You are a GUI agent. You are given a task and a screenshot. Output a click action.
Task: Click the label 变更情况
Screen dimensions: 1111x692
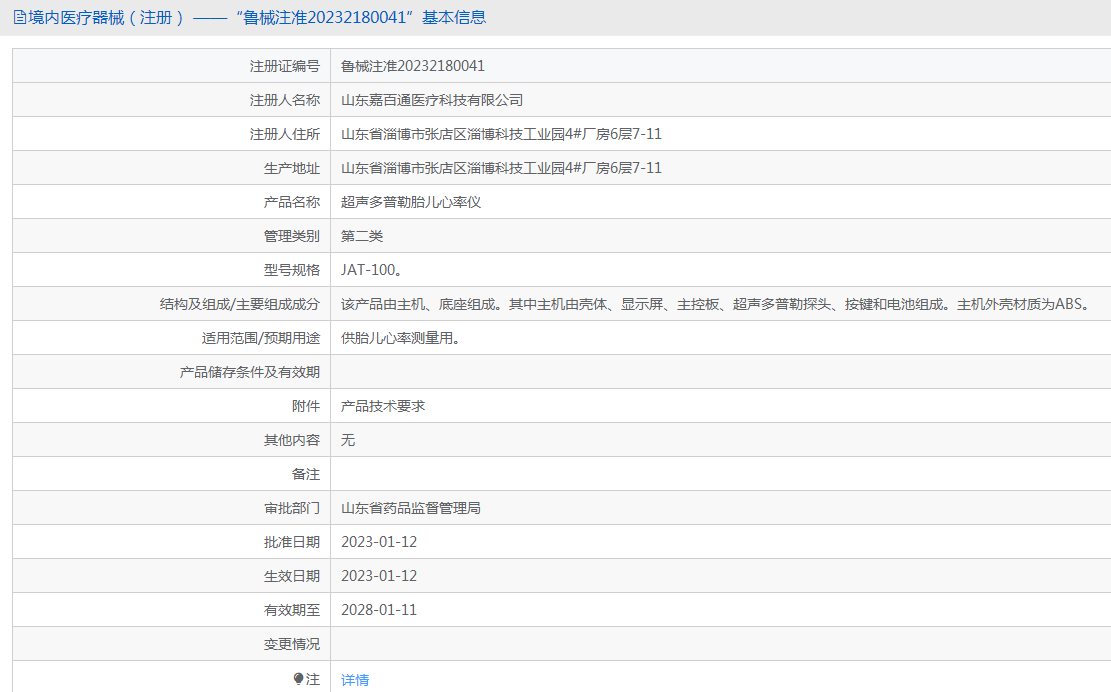(x=292, y=644)
